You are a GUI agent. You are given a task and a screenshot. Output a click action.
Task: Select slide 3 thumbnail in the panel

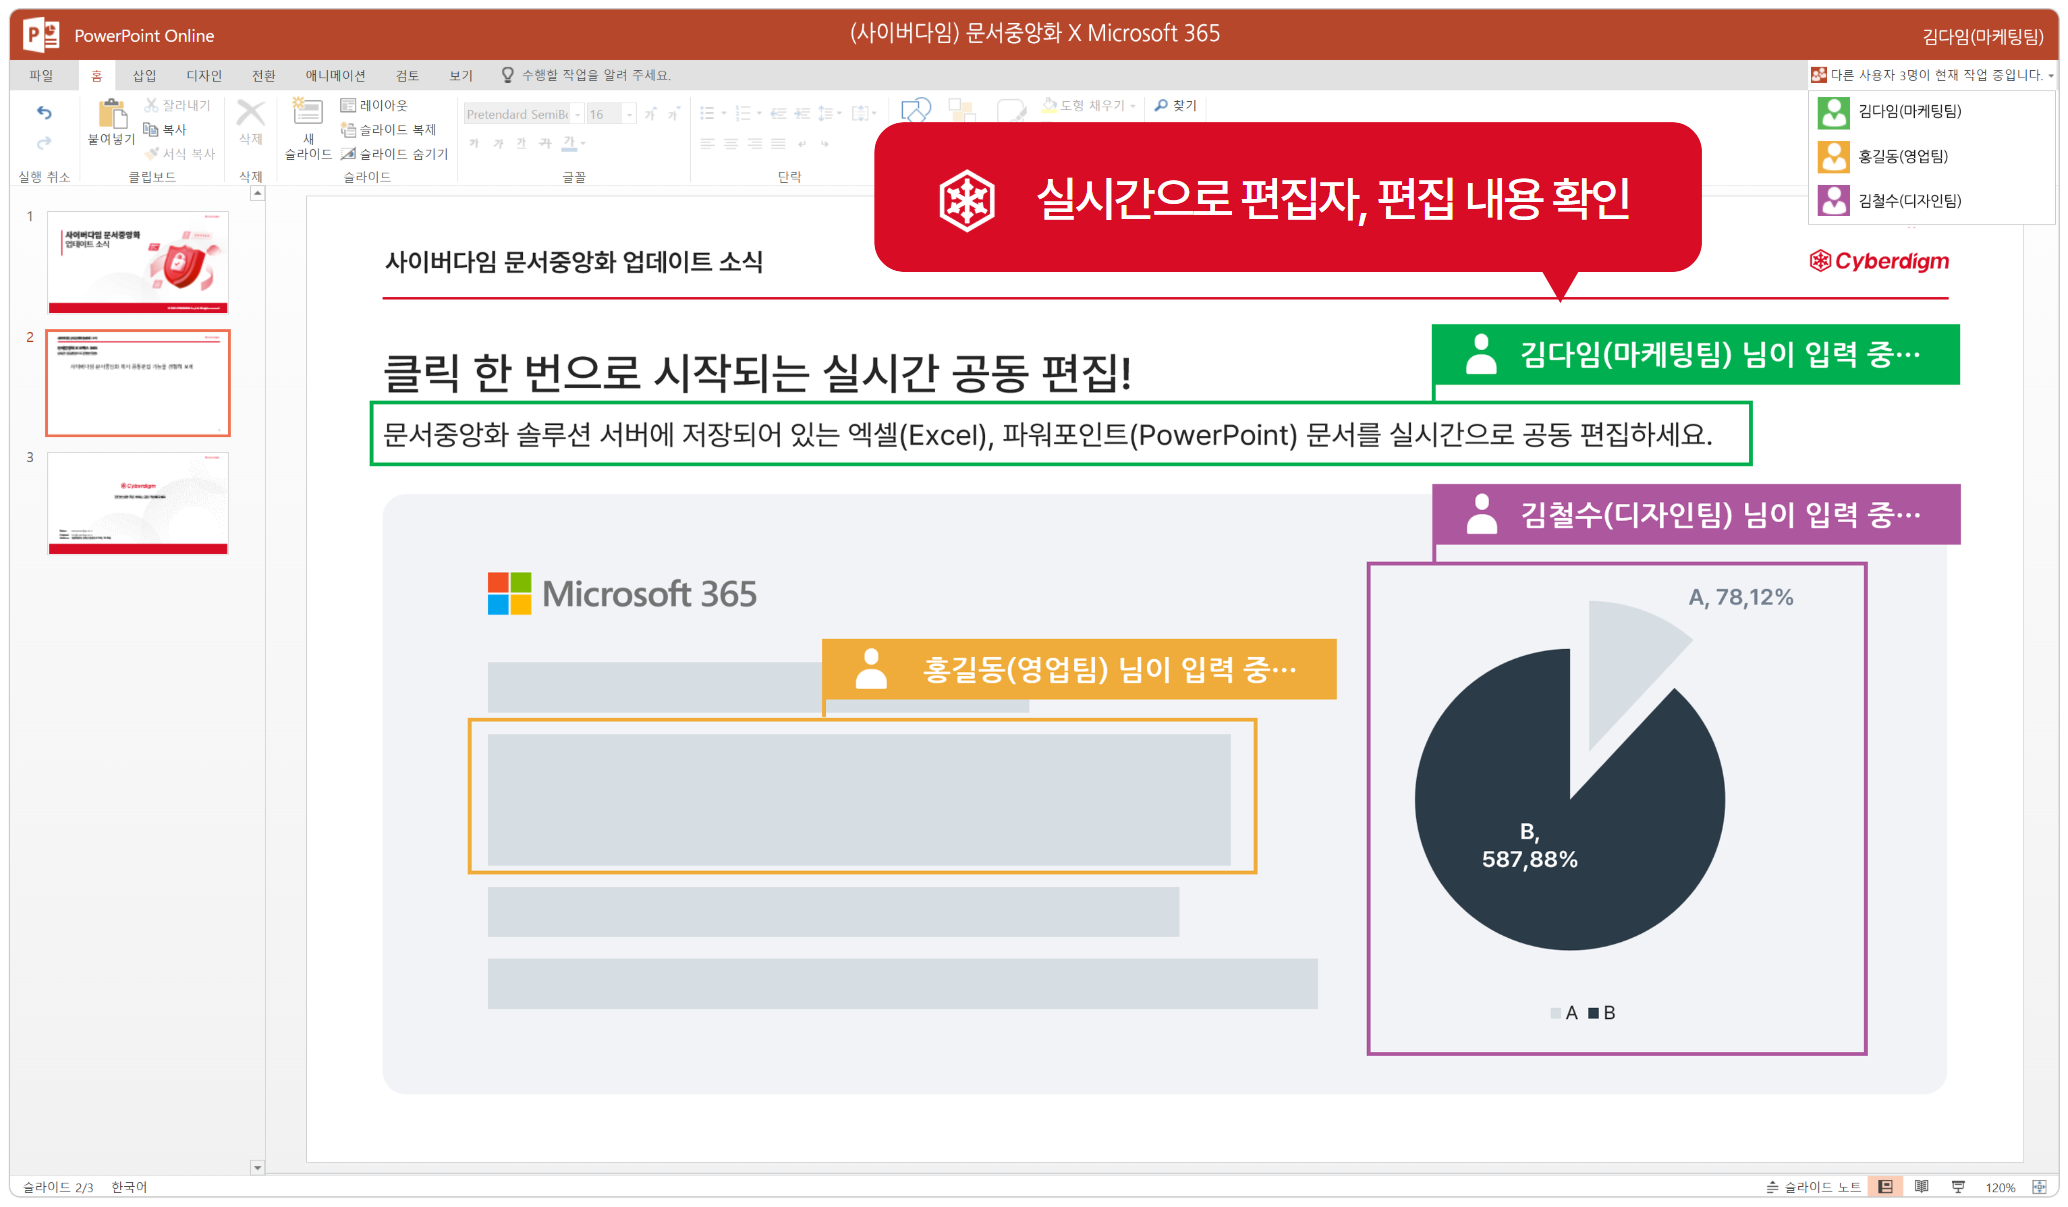[x=137, y=503]
